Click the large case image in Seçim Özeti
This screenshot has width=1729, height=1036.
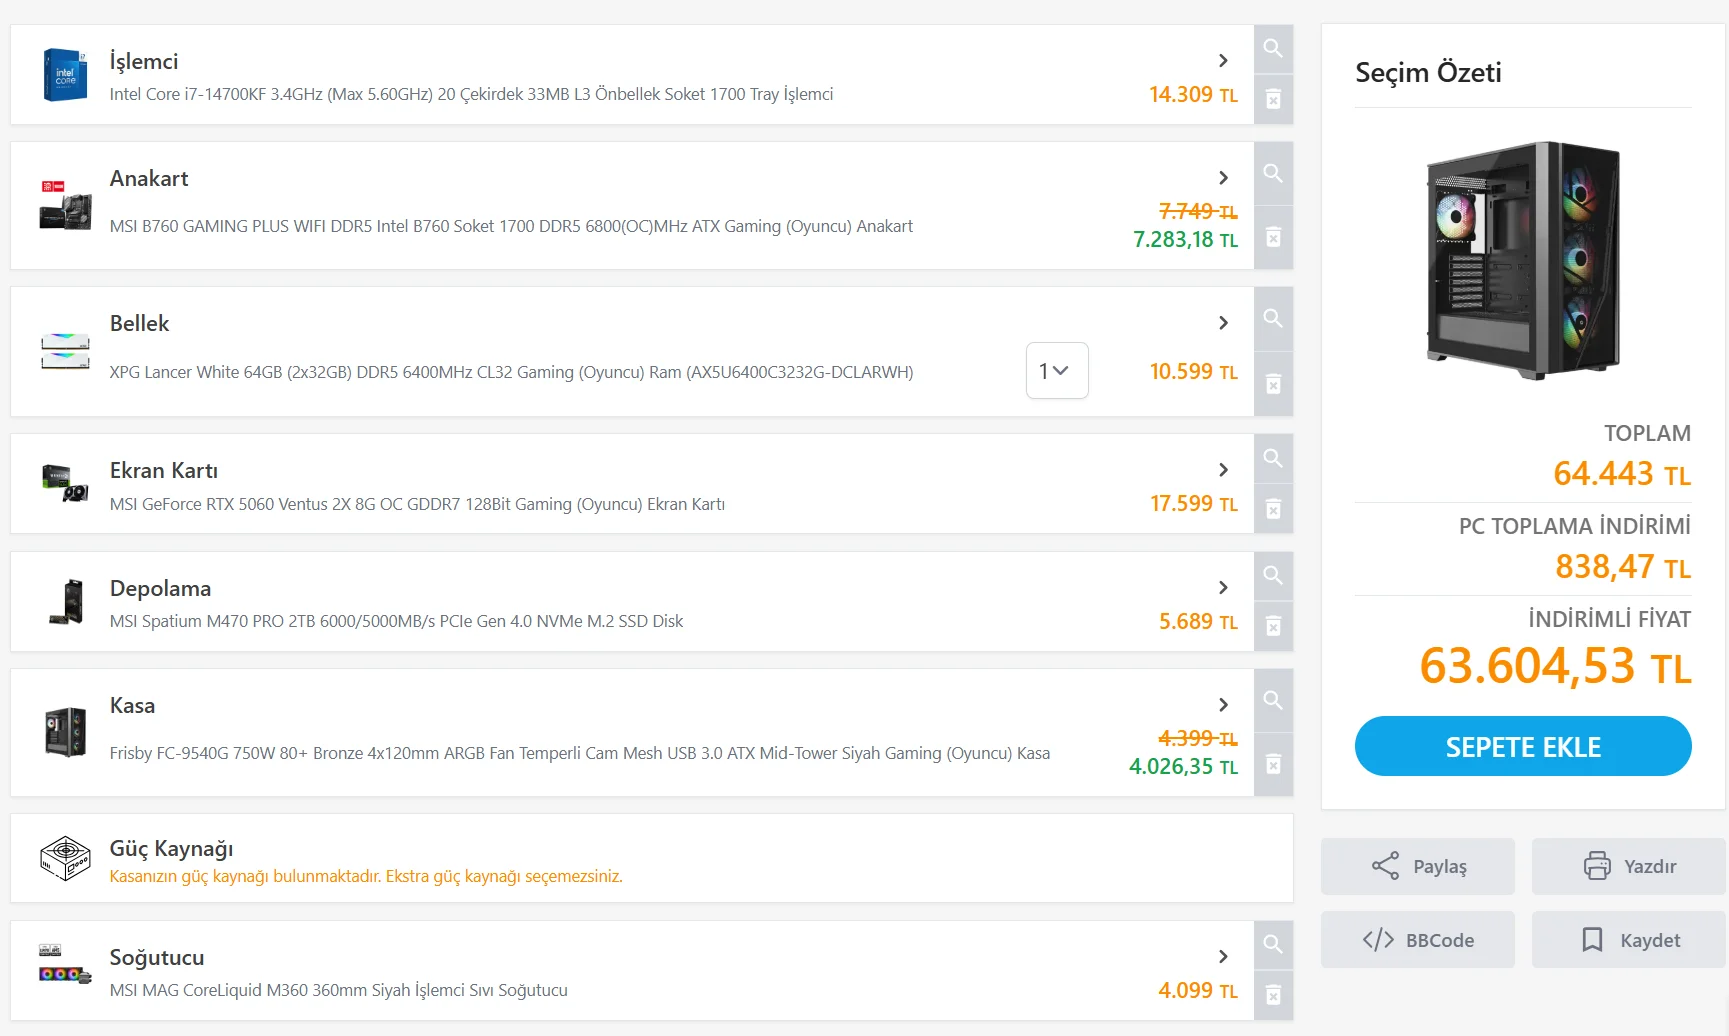1523,260
